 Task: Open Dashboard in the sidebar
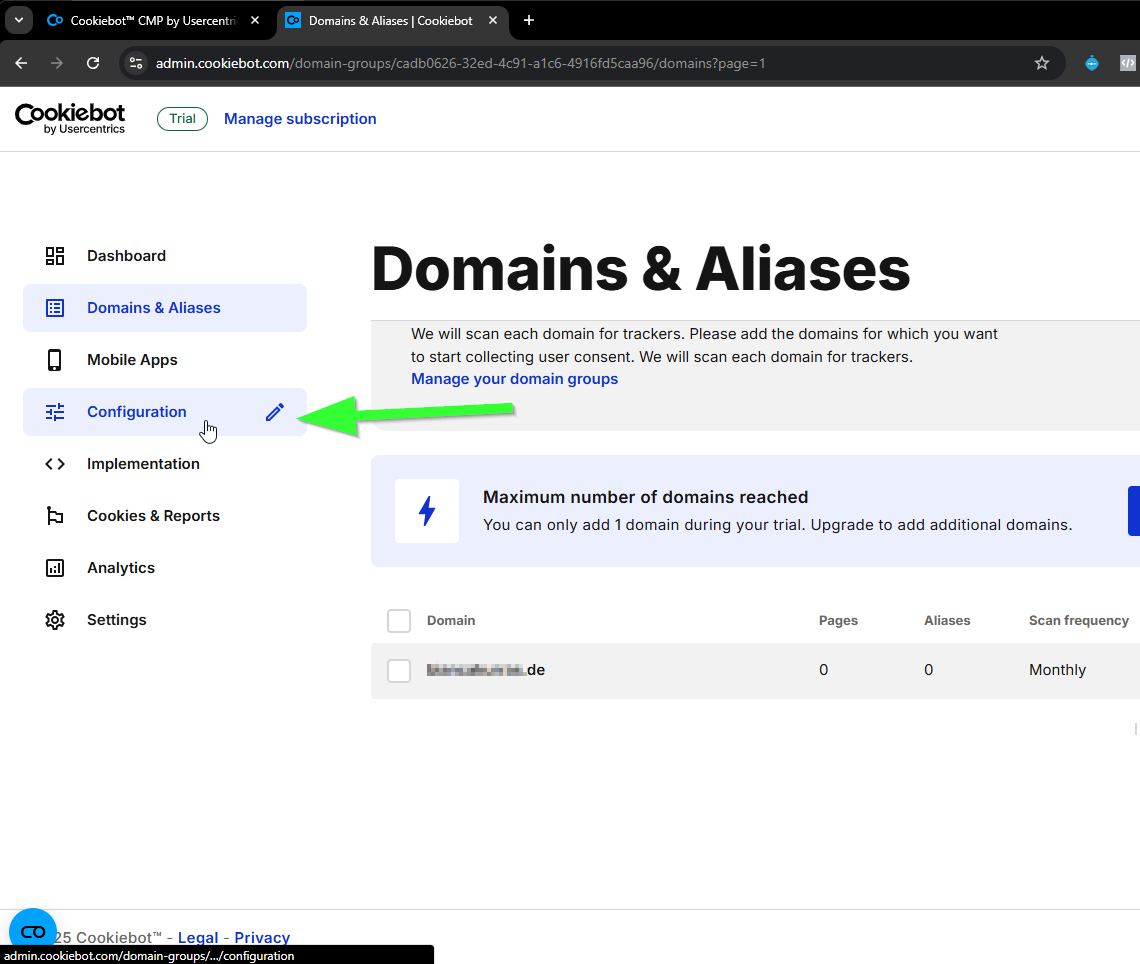click(165, 256)
